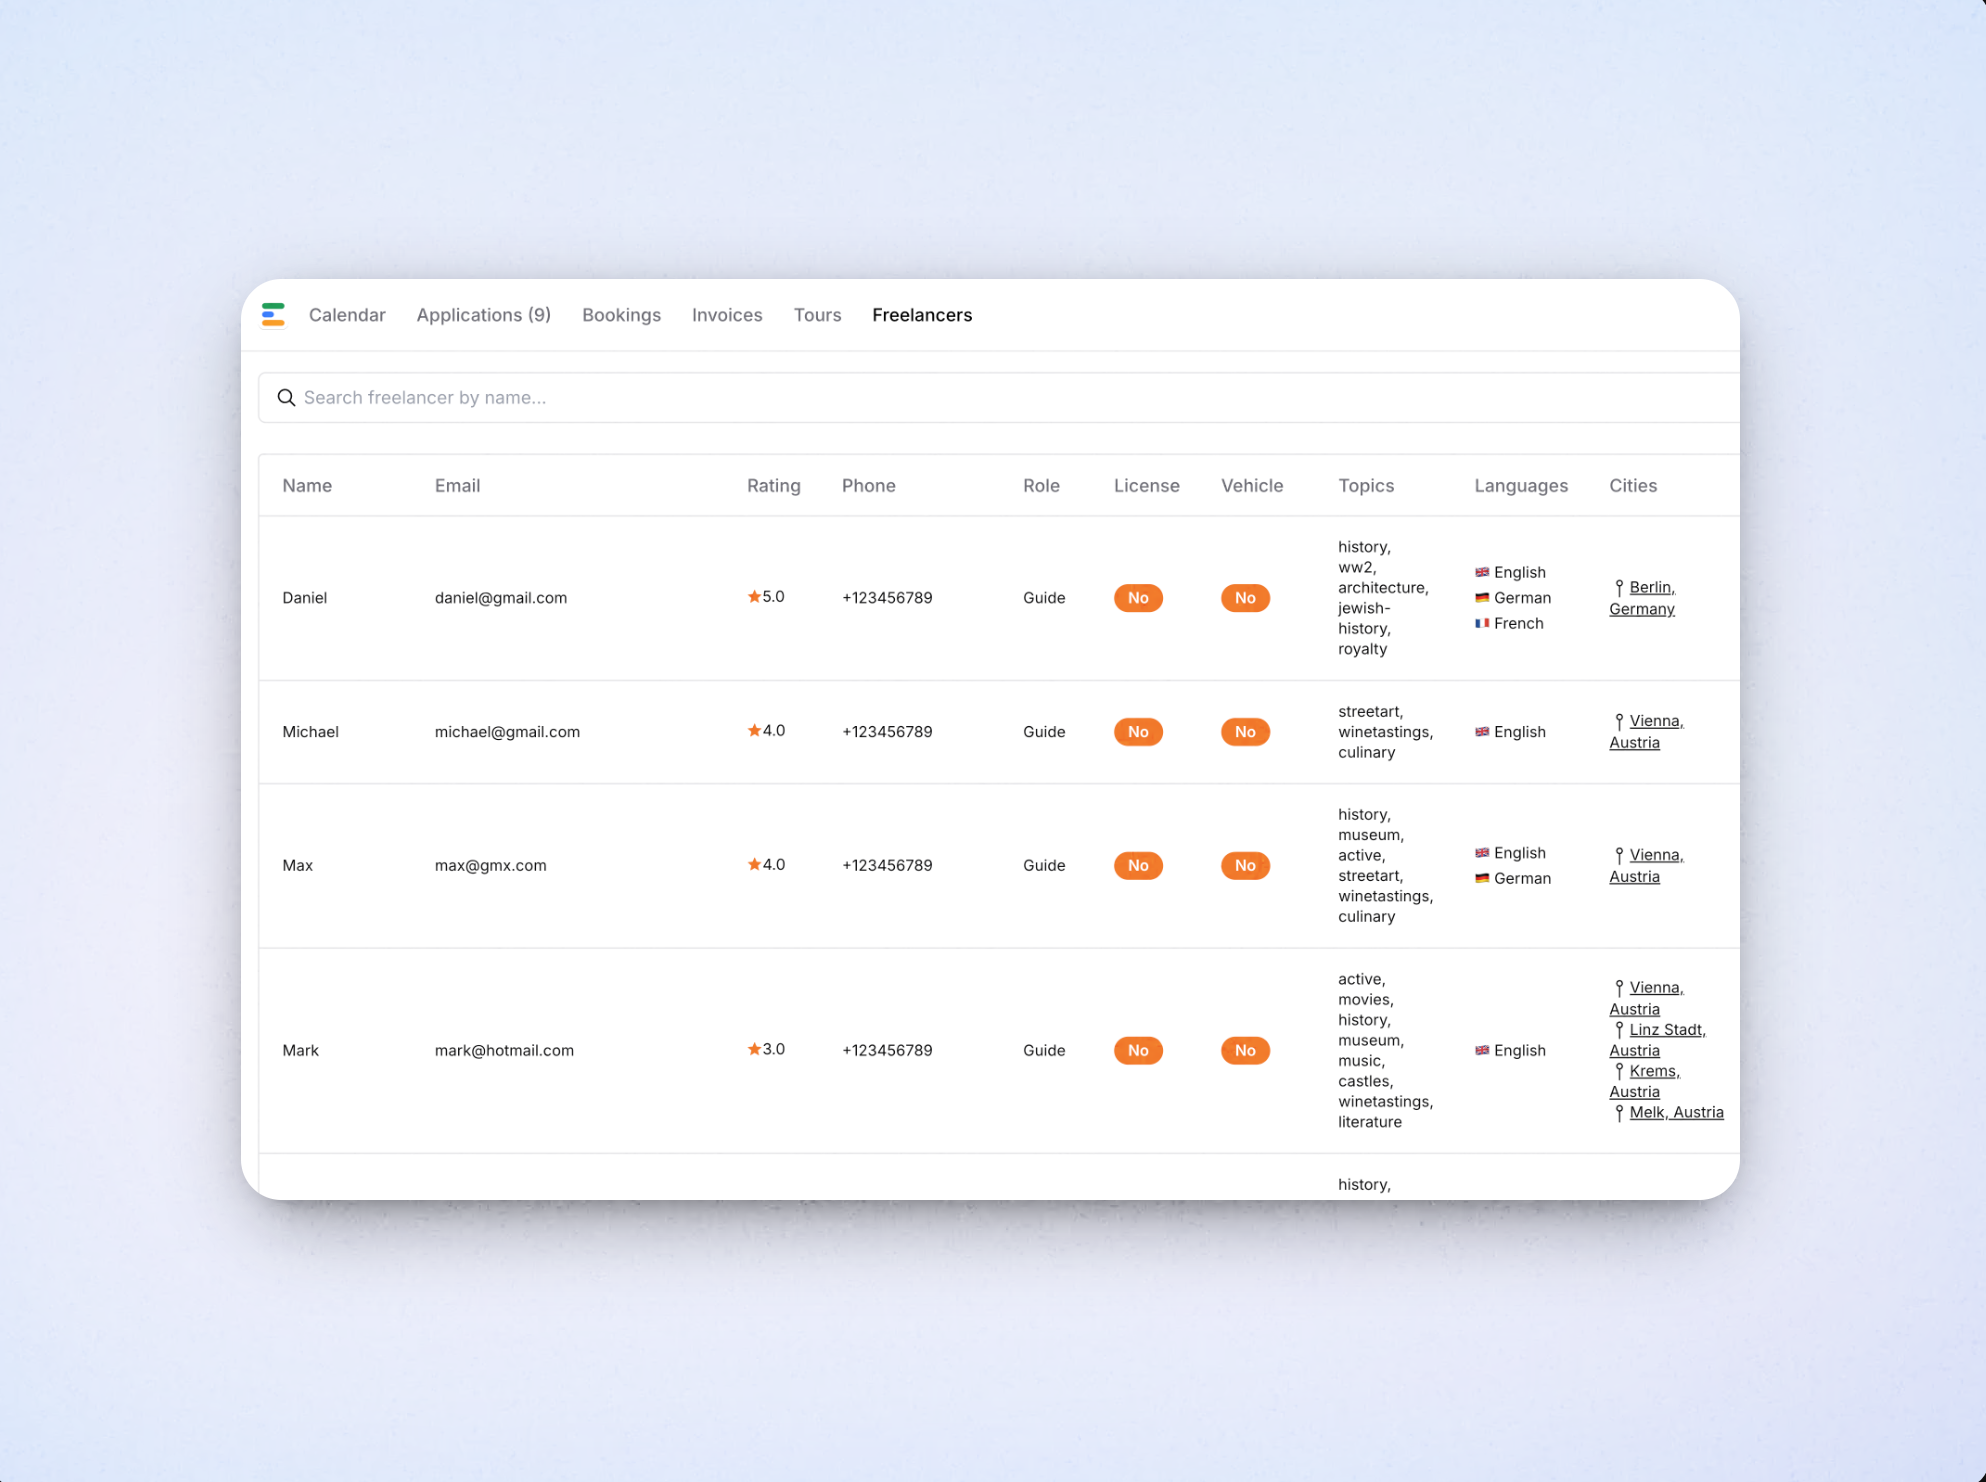Toggle the License 'No' badge for Daniel
Screen dimensions: 1986x1482
tap(1138, 597)
